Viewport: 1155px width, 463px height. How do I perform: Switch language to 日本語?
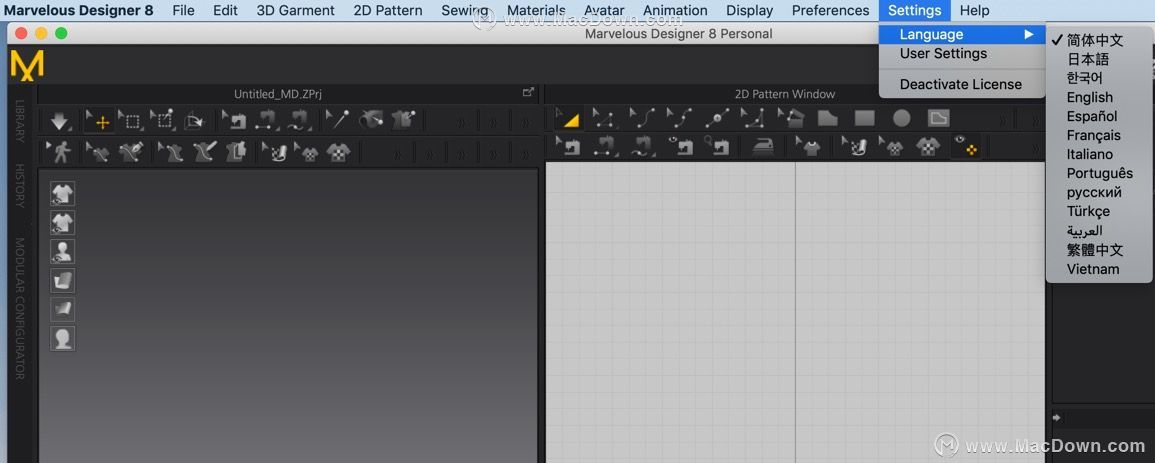[x=1088, y=60]
